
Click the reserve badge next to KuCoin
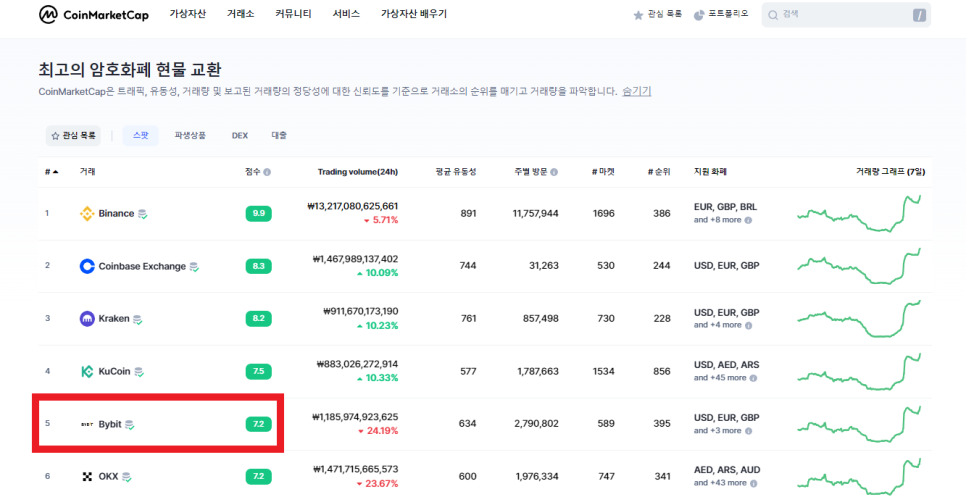point(139,372)
